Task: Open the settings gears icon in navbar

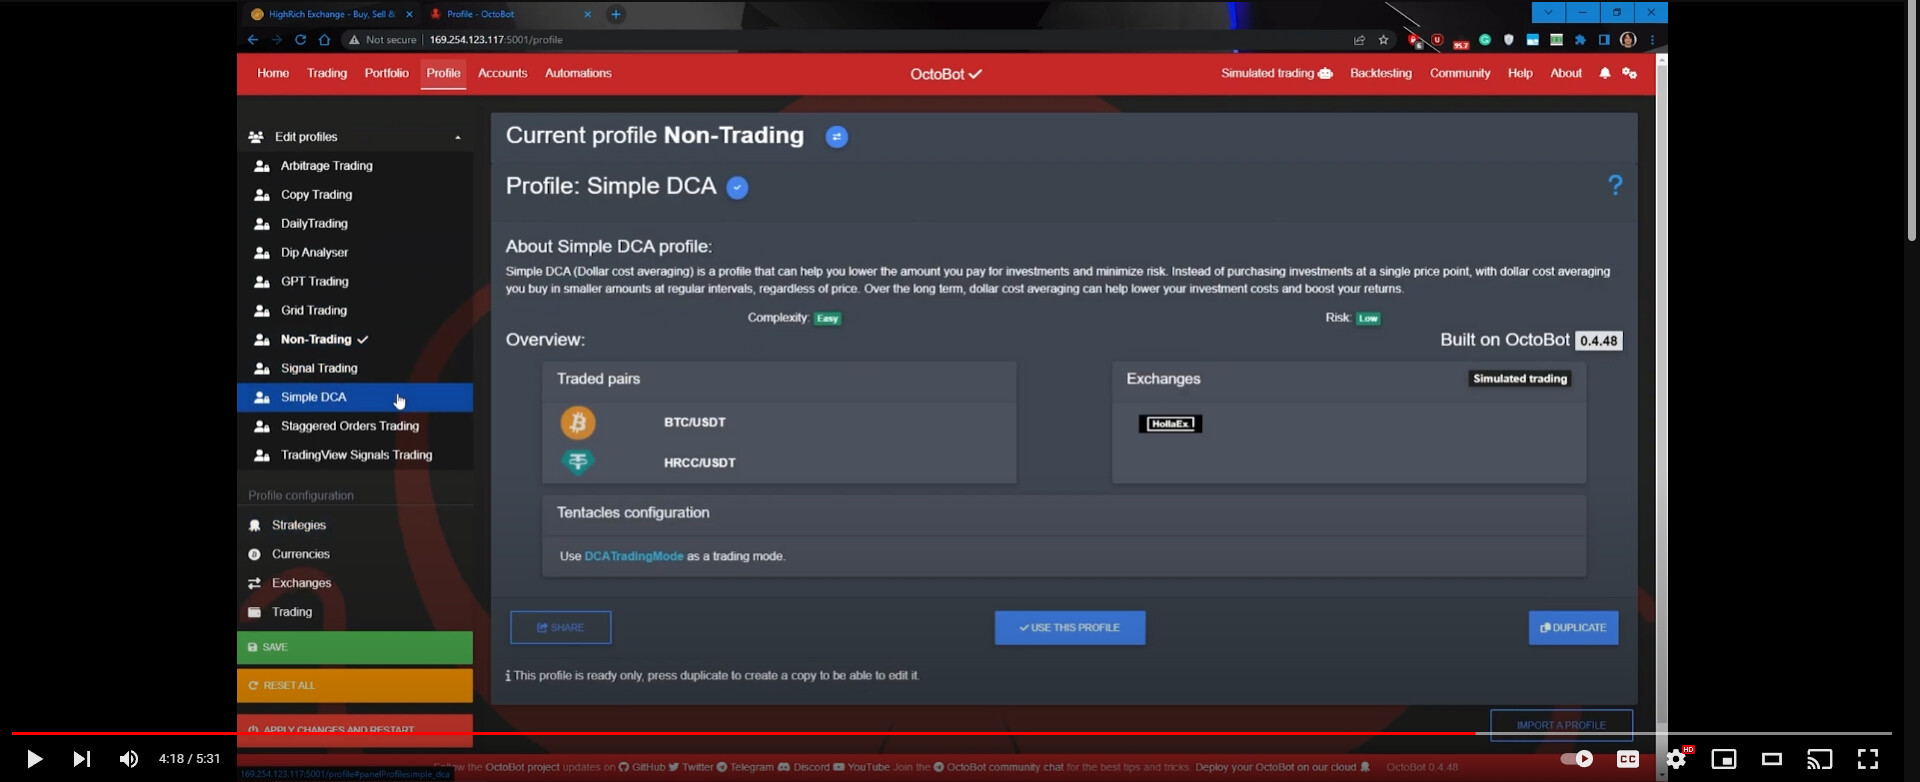Action: tap(1629, 74)
